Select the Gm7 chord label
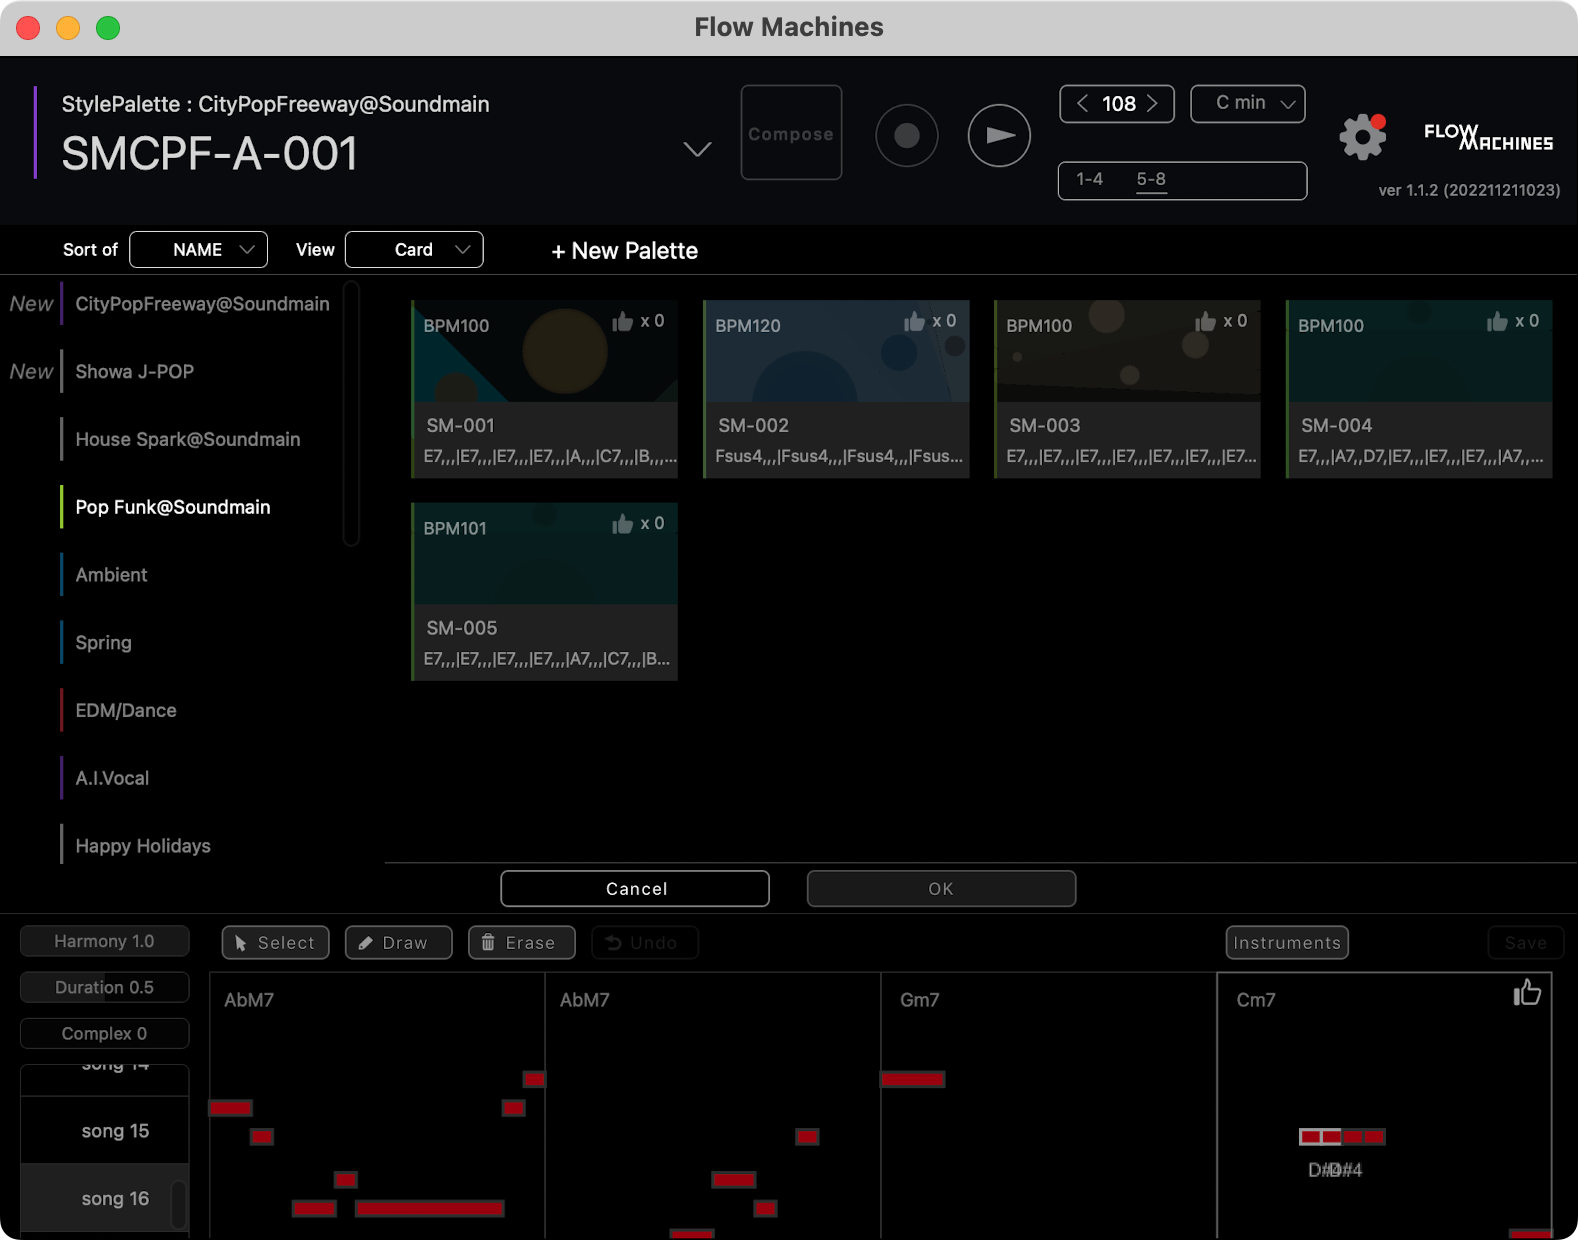Screen dimensions: 1578x1240 pos(919,1000)
